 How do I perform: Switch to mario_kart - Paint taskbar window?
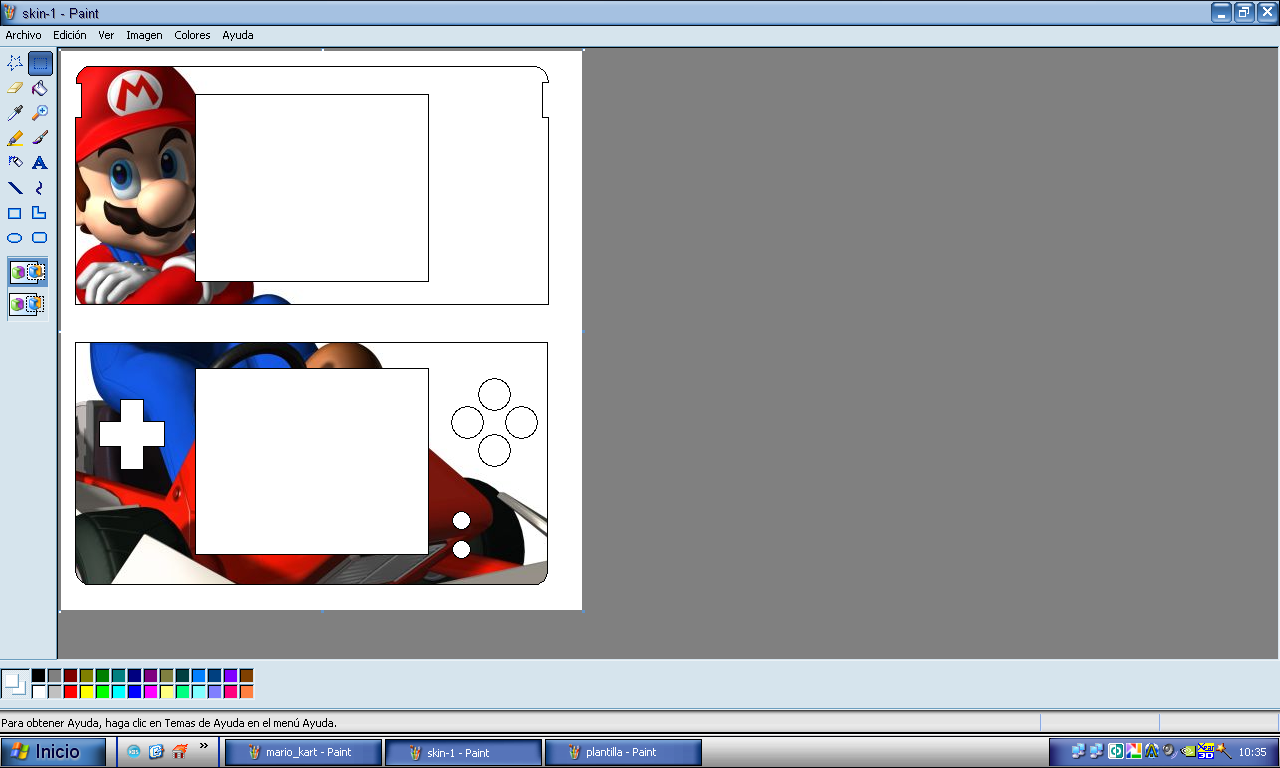(303, 752)
